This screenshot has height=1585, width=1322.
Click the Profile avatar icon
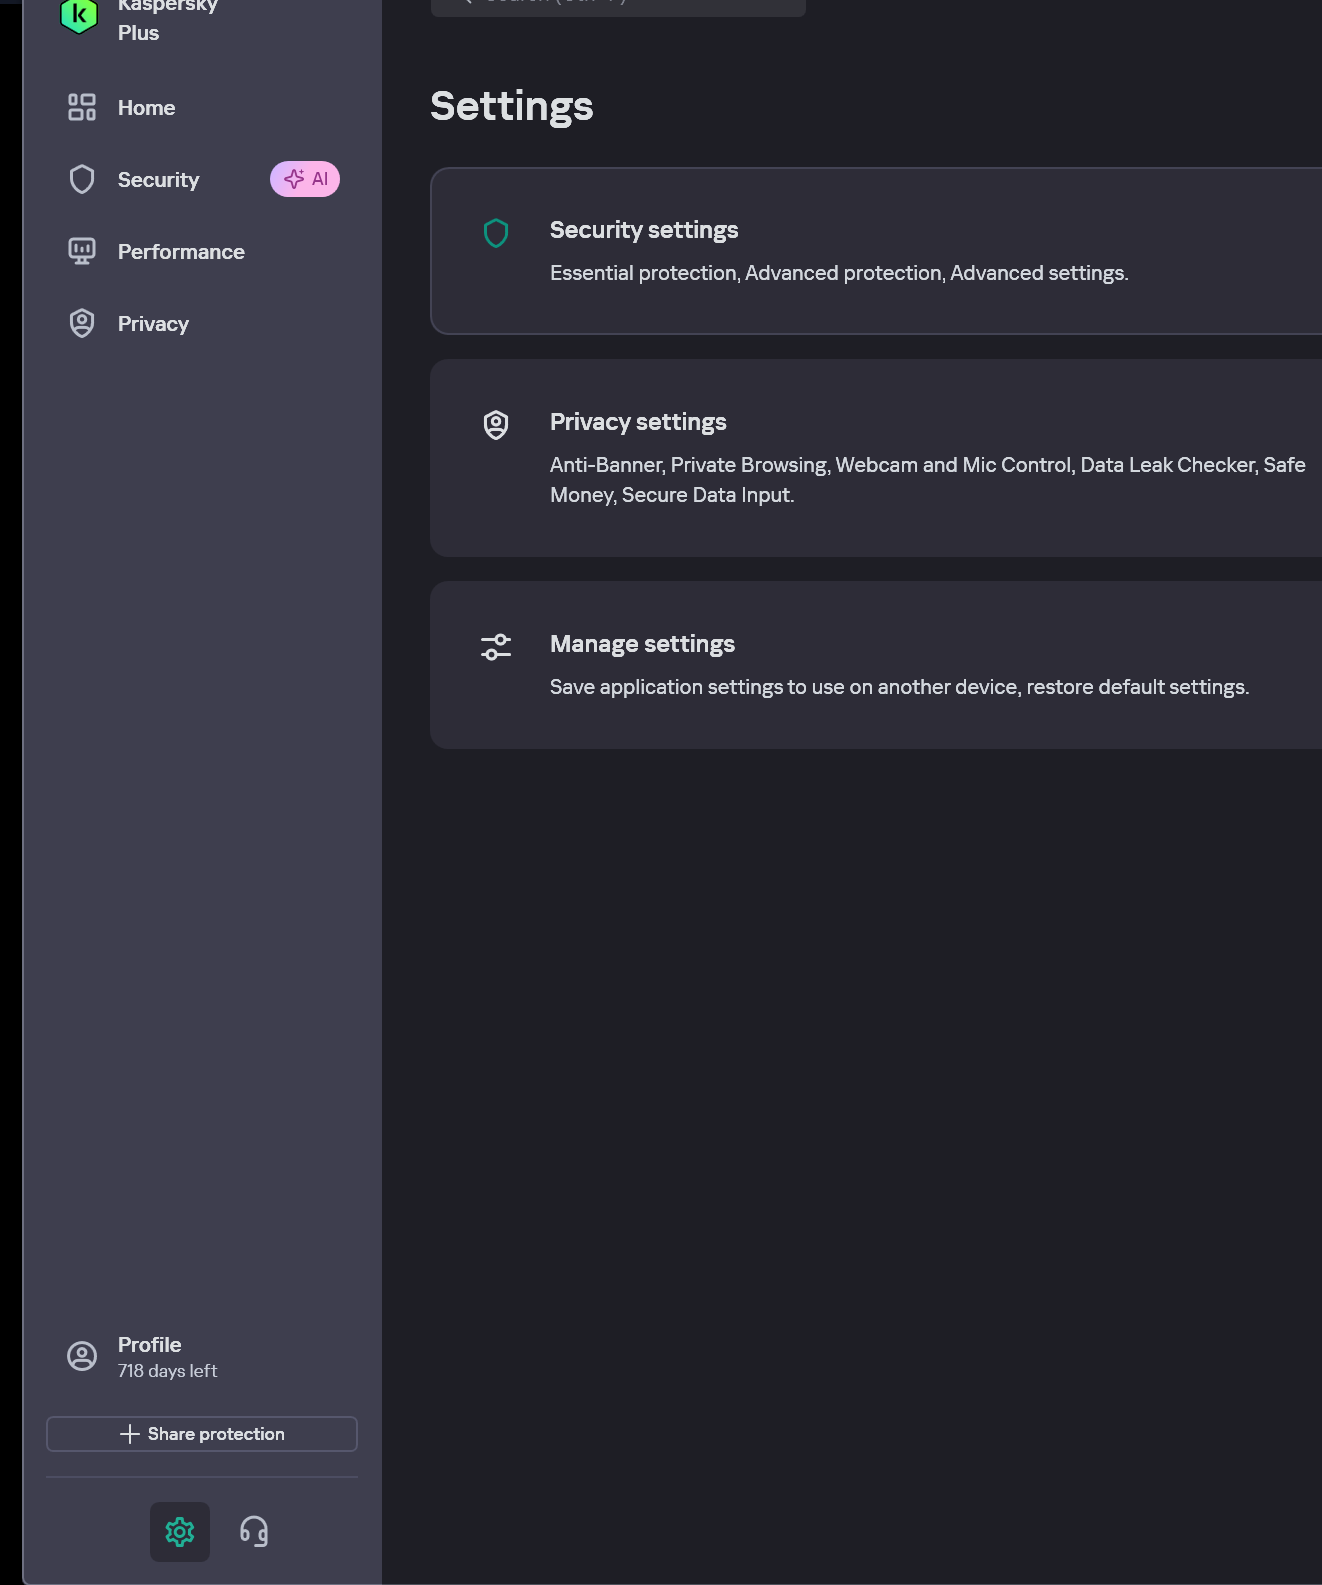[82, 1356]
